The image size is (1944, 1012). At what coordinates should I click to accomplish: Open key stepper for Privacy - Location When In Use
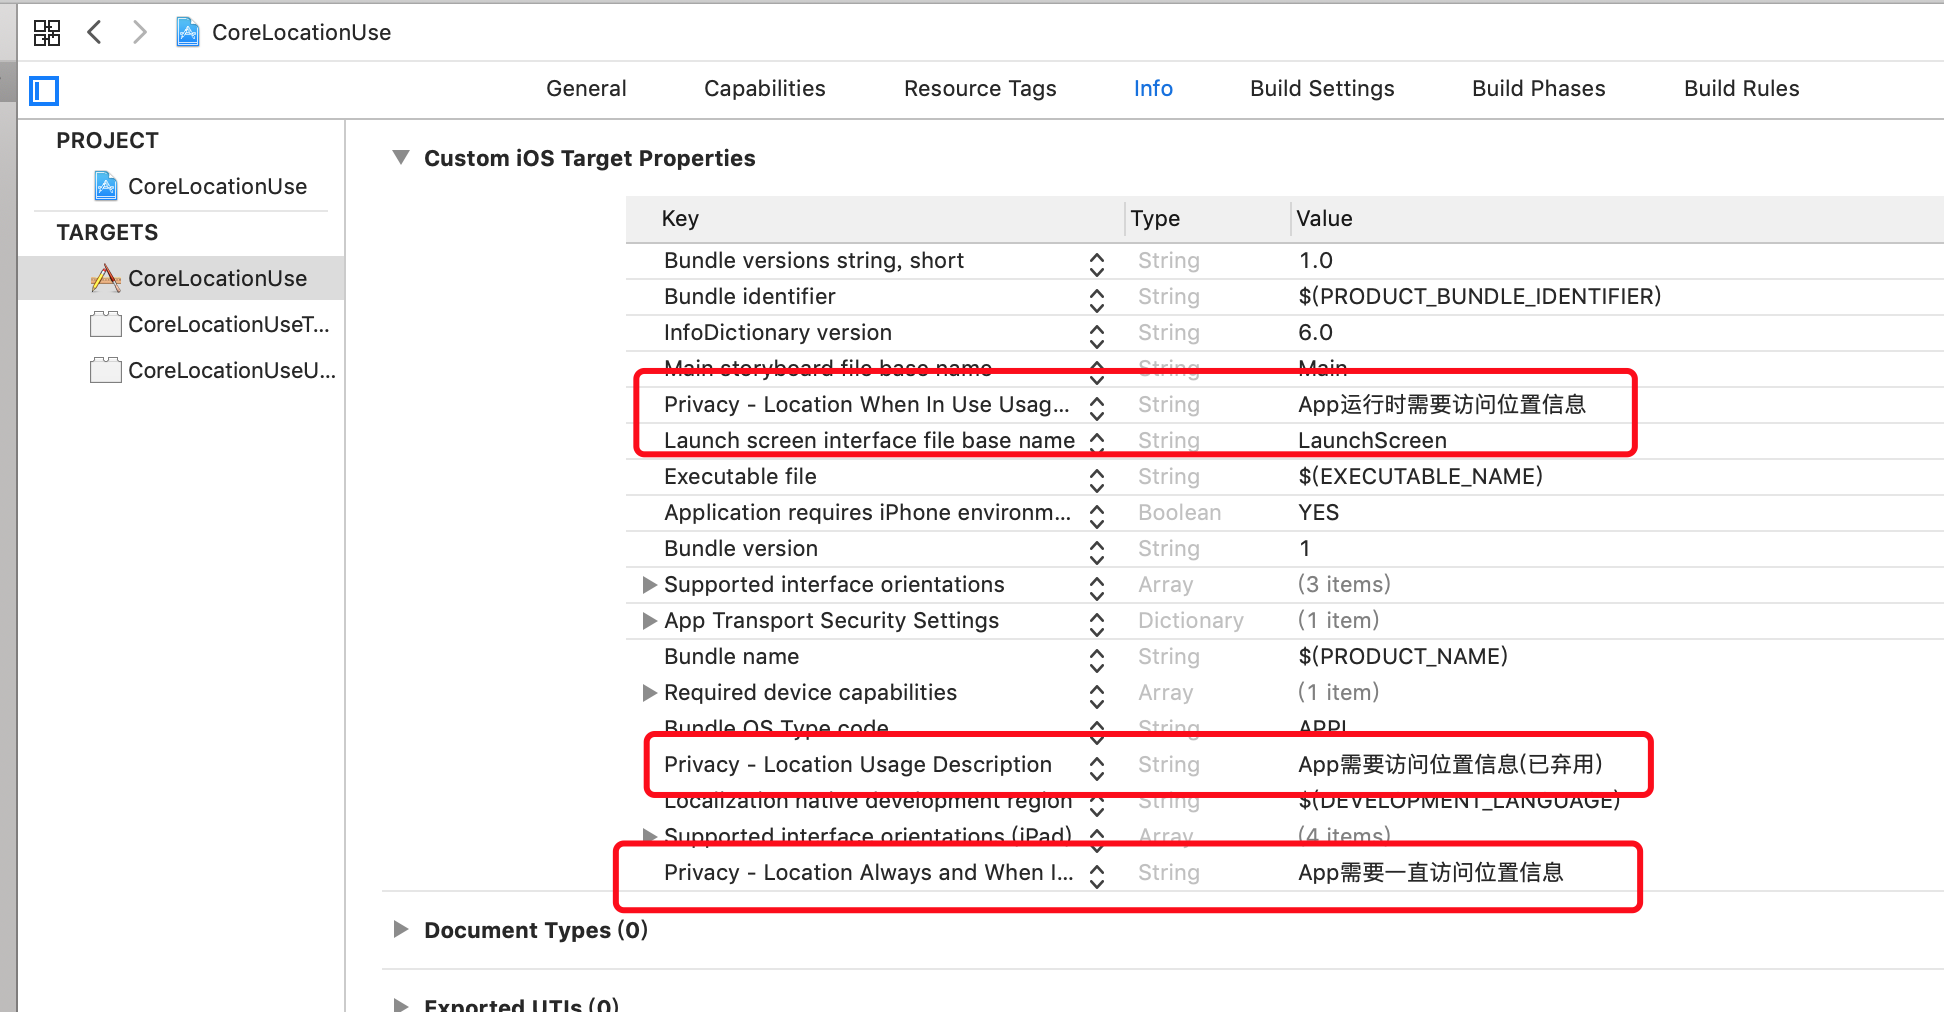[x=1097, y=407]
